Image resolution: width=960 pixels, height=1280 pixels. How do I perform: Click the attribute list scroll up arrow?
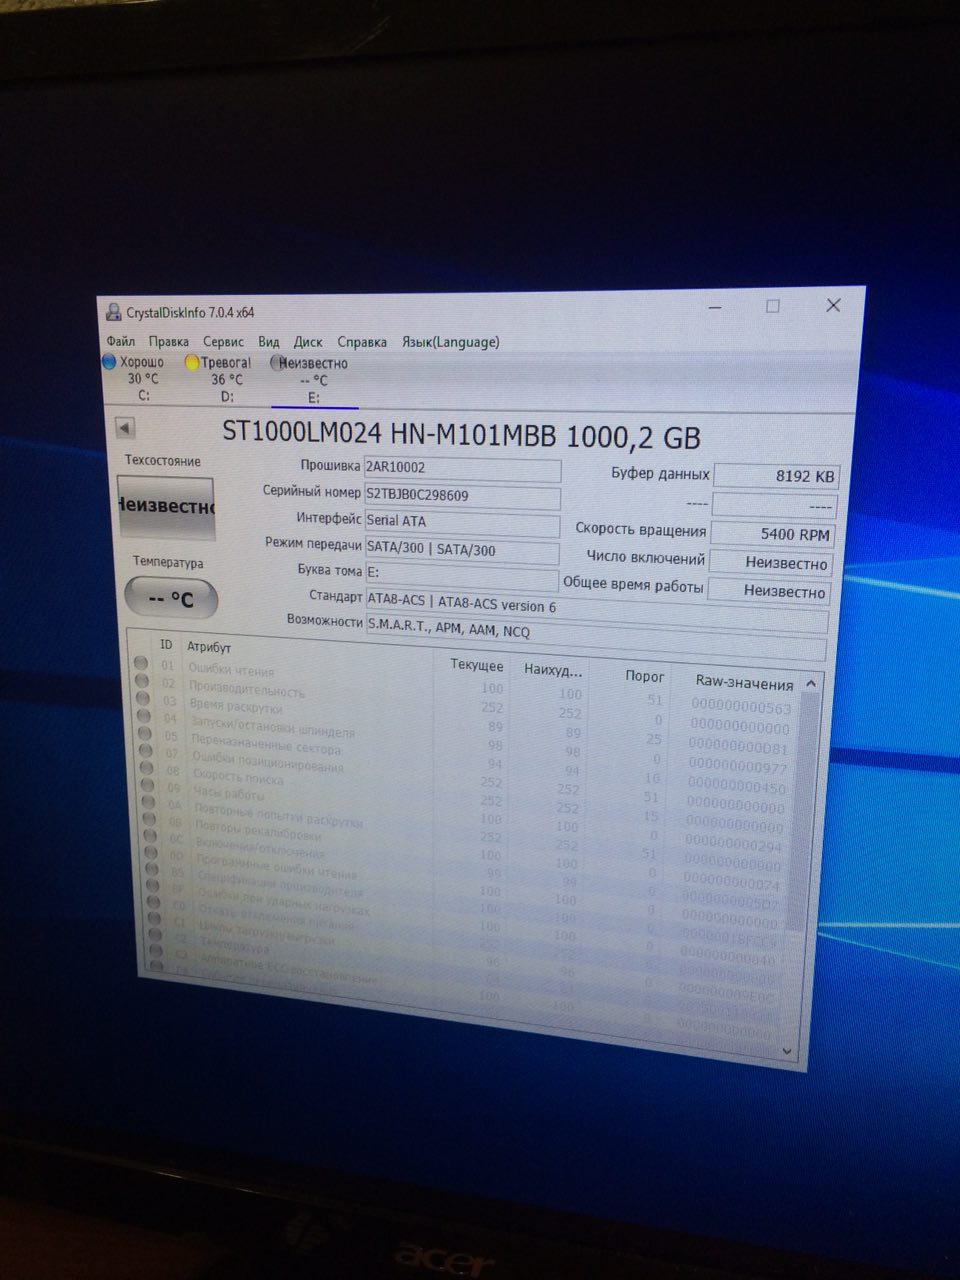pos(811,684)
